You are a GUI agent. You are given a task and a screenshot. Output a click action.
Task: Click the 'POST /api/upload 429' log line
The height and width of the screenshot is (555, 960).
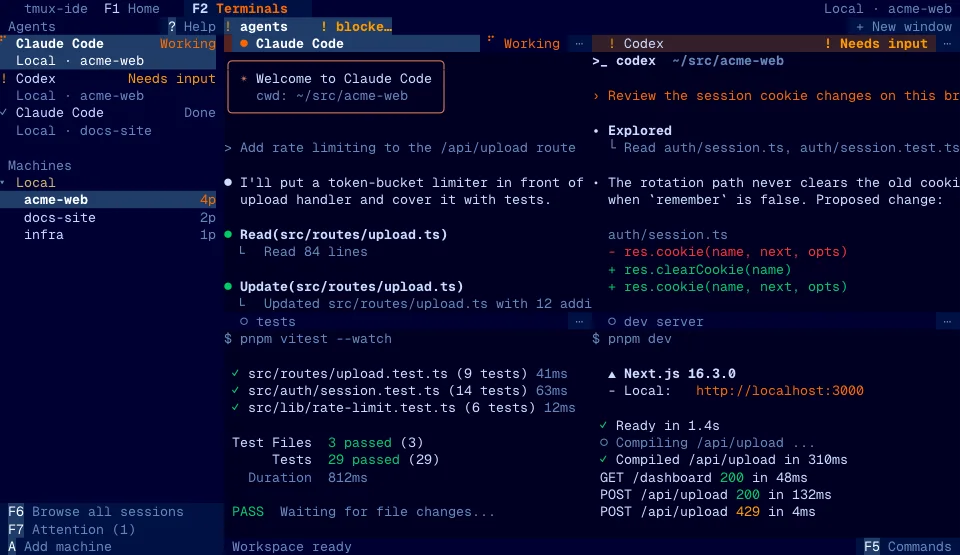click(x=708, y=512)
